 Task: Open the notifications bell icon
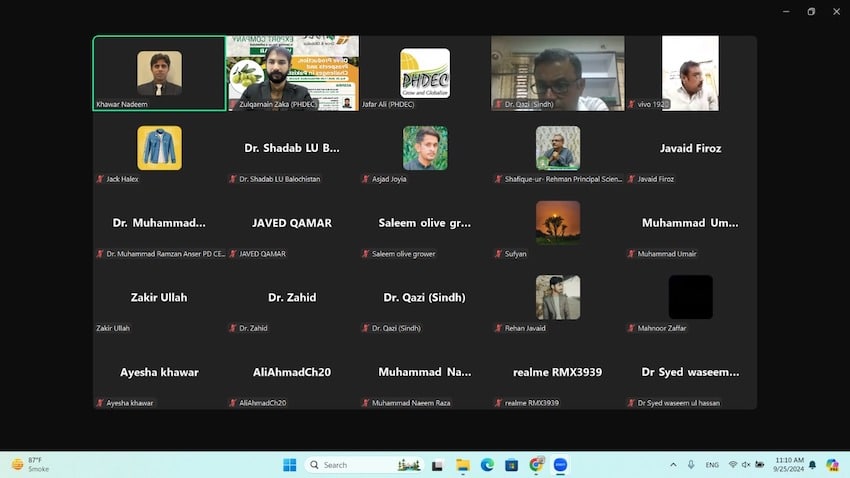click(812, 465)
